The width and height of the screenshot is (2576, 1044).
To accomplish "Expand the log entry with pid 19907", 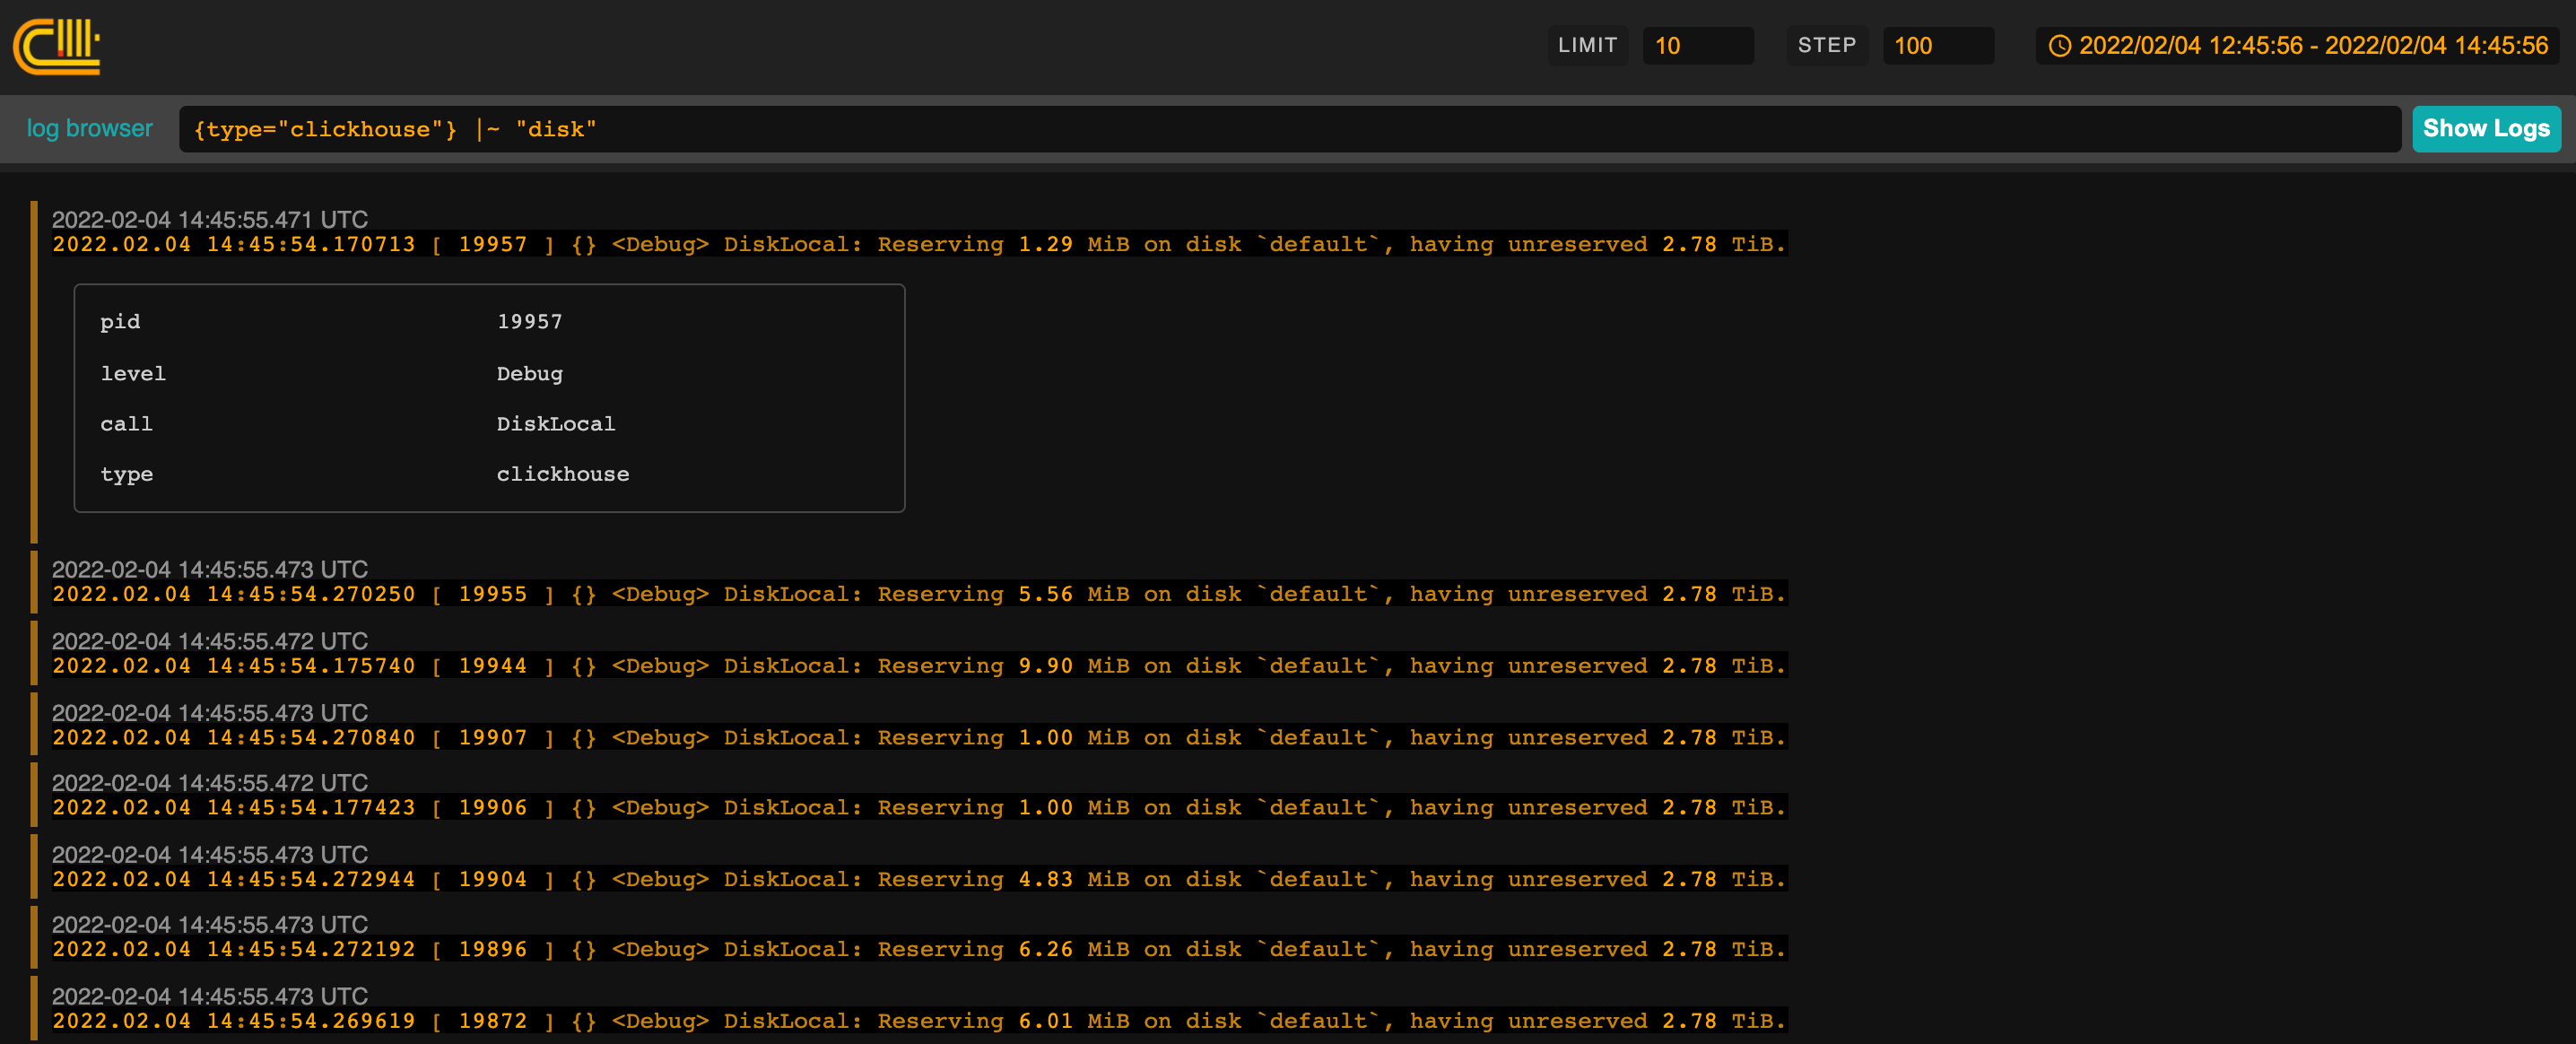I will [900, 737].
